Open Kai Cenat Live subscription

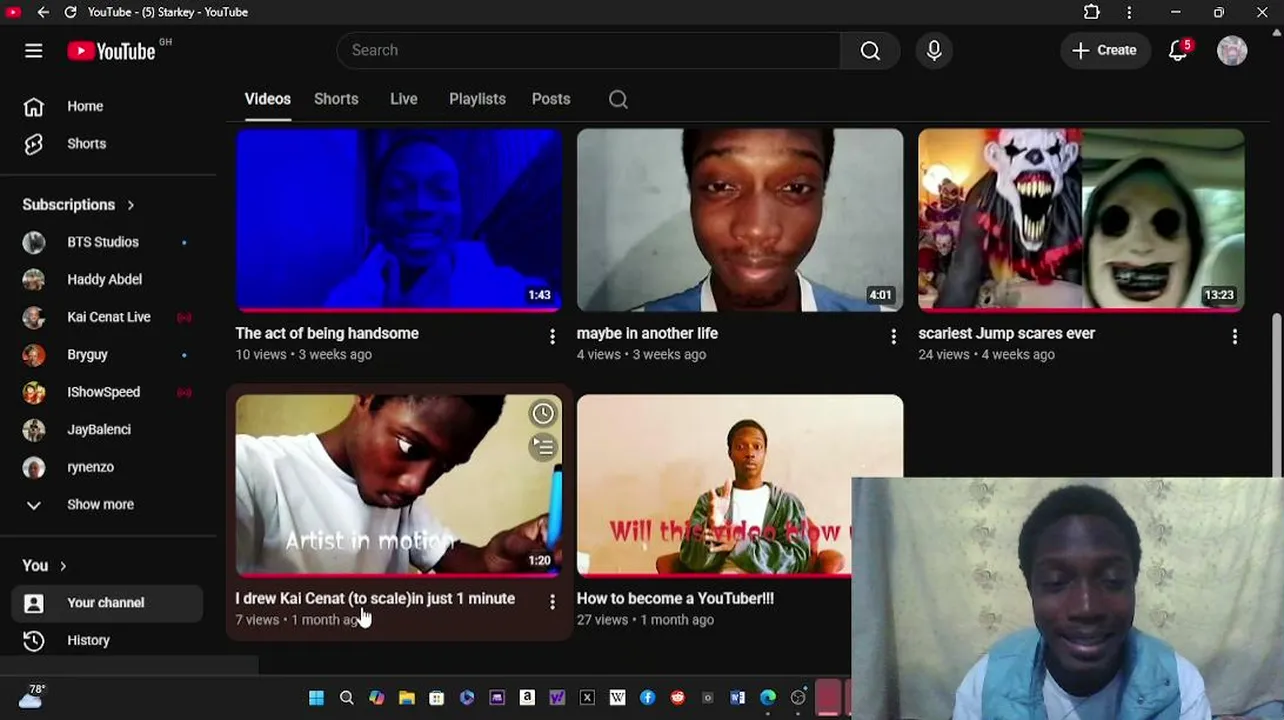click(109, 317)
